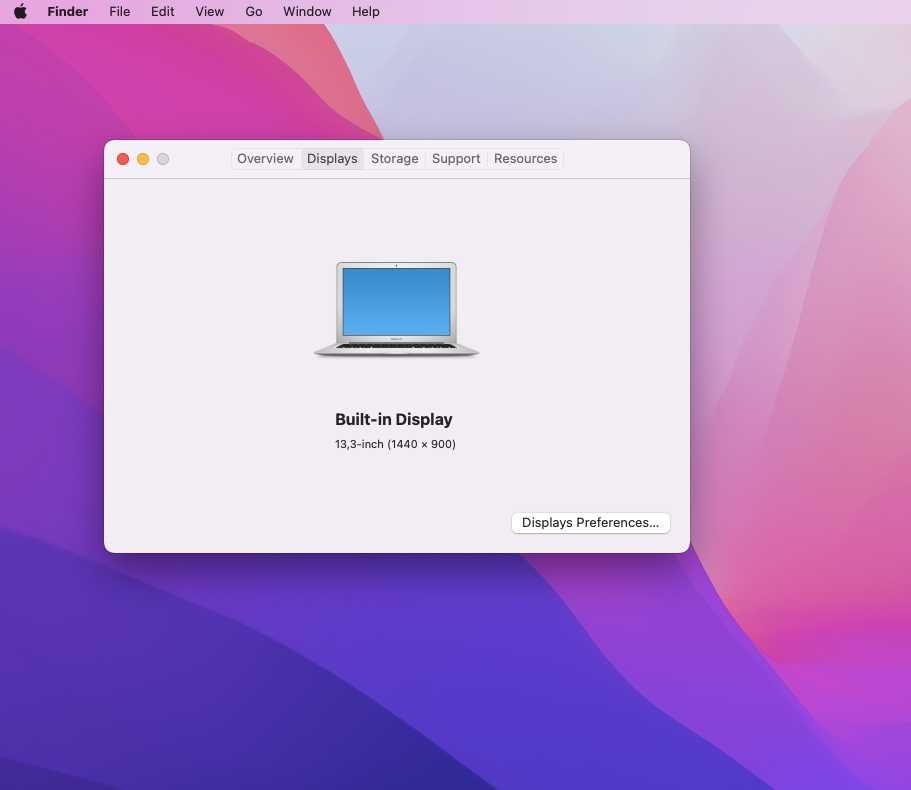This screenshot has width=911, height=790.
Task: Open the Go menu
Action: click(254, 12)
